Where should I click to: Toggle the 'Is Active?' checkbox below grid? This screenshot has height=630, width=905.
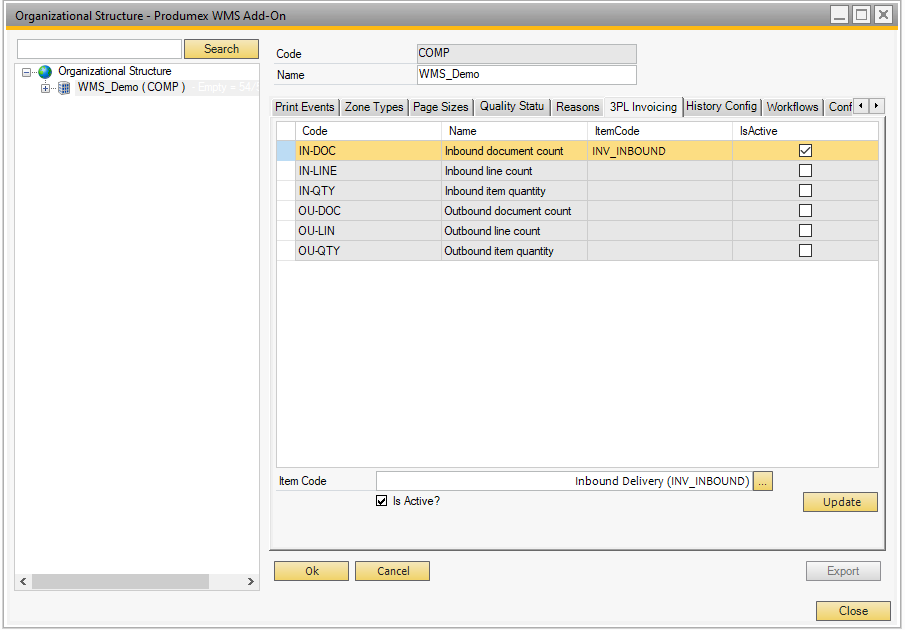pos(381,501)
